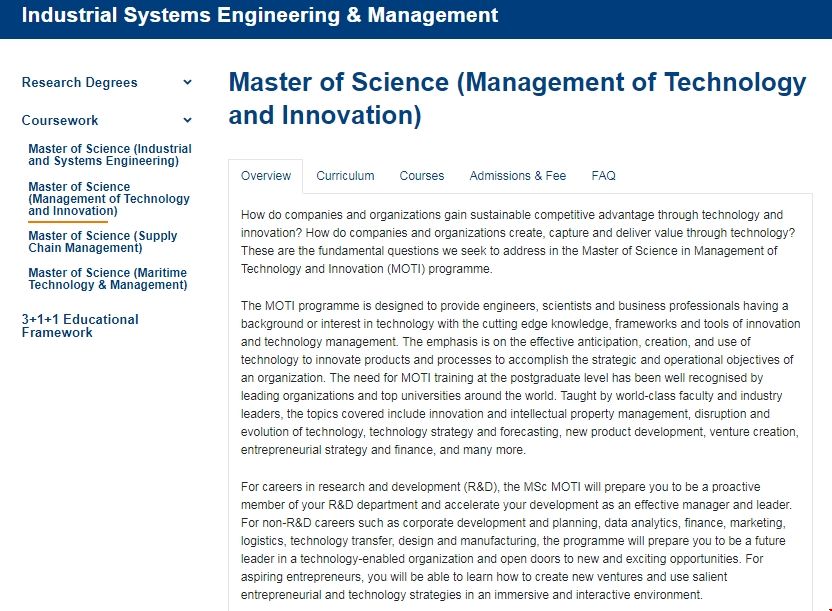Click the Coursework sidebar label
Viewport: 832px width, 611px height.
click(60, 120)
